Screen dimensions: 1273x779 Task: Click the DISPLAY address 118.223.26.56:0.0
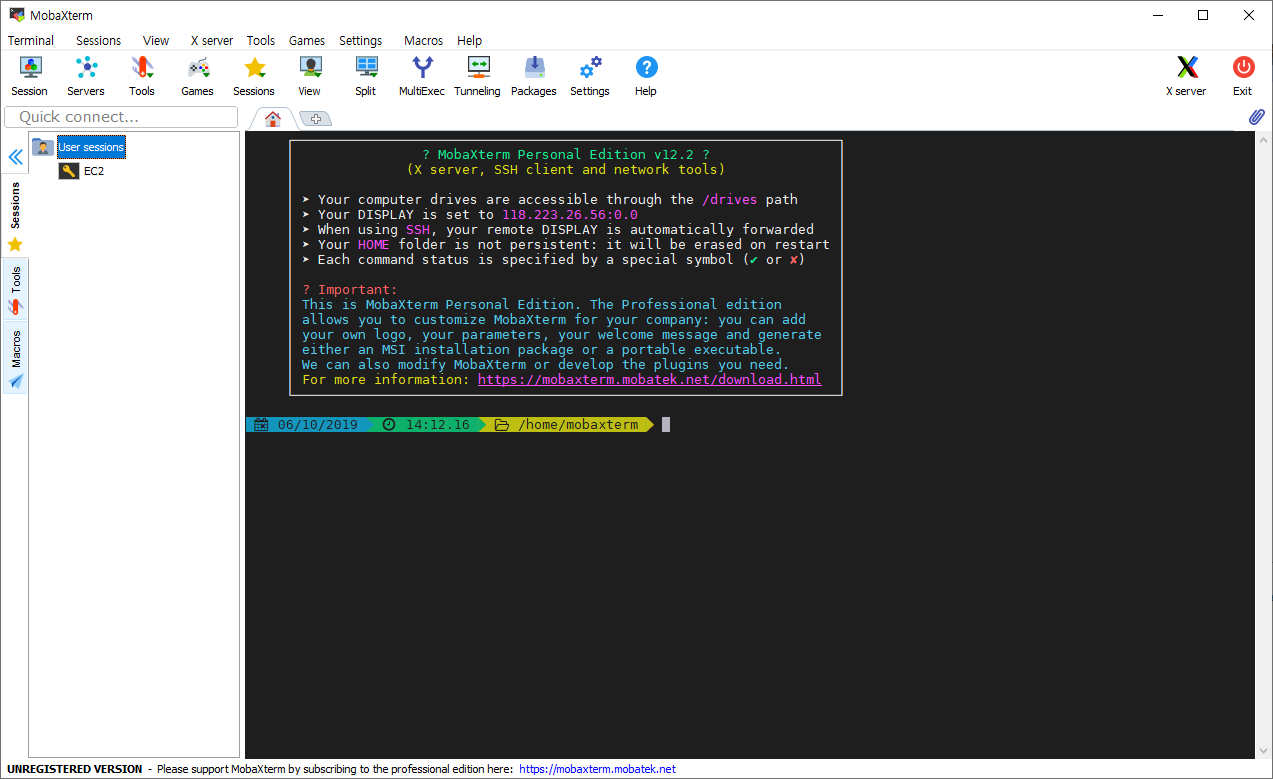pos(570,215)
